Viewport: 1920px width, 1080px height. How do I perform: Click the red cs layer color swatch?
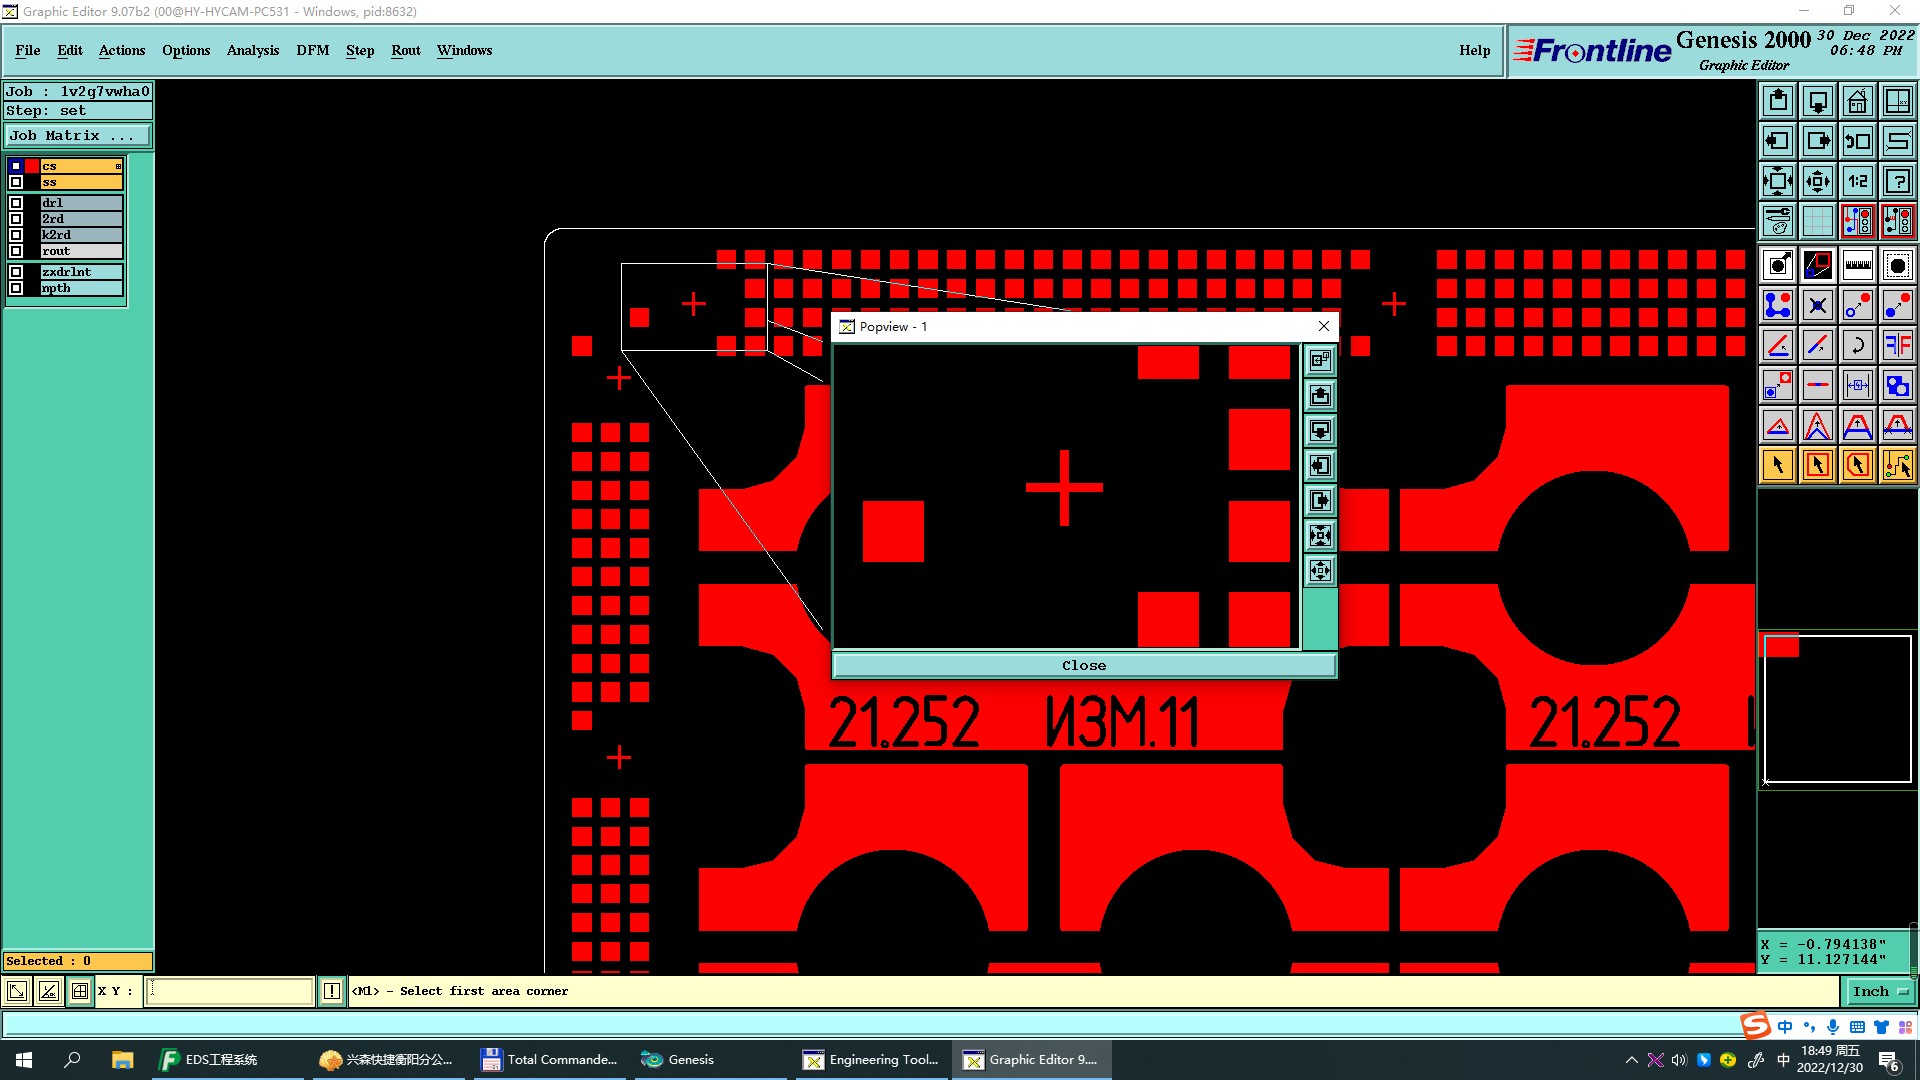click(32, 166)
